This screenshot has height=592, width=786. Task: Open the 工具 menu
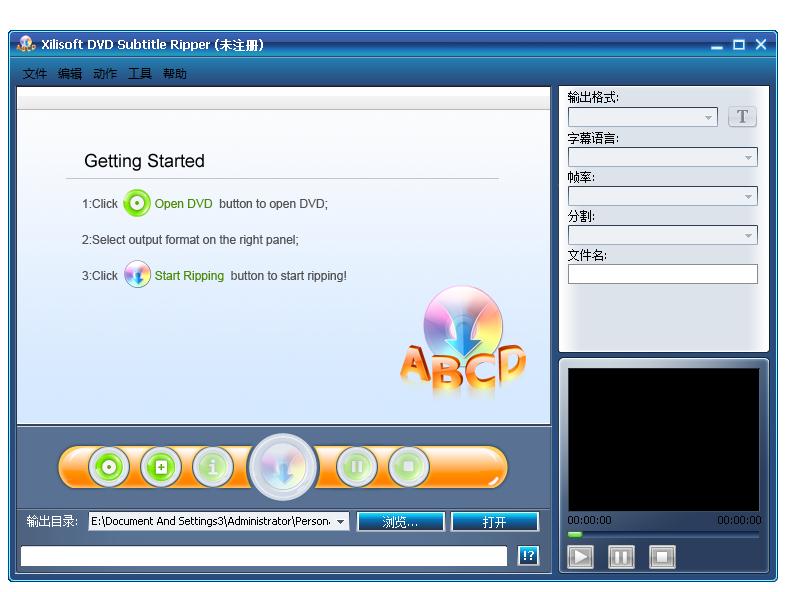(x=140, y=74)
